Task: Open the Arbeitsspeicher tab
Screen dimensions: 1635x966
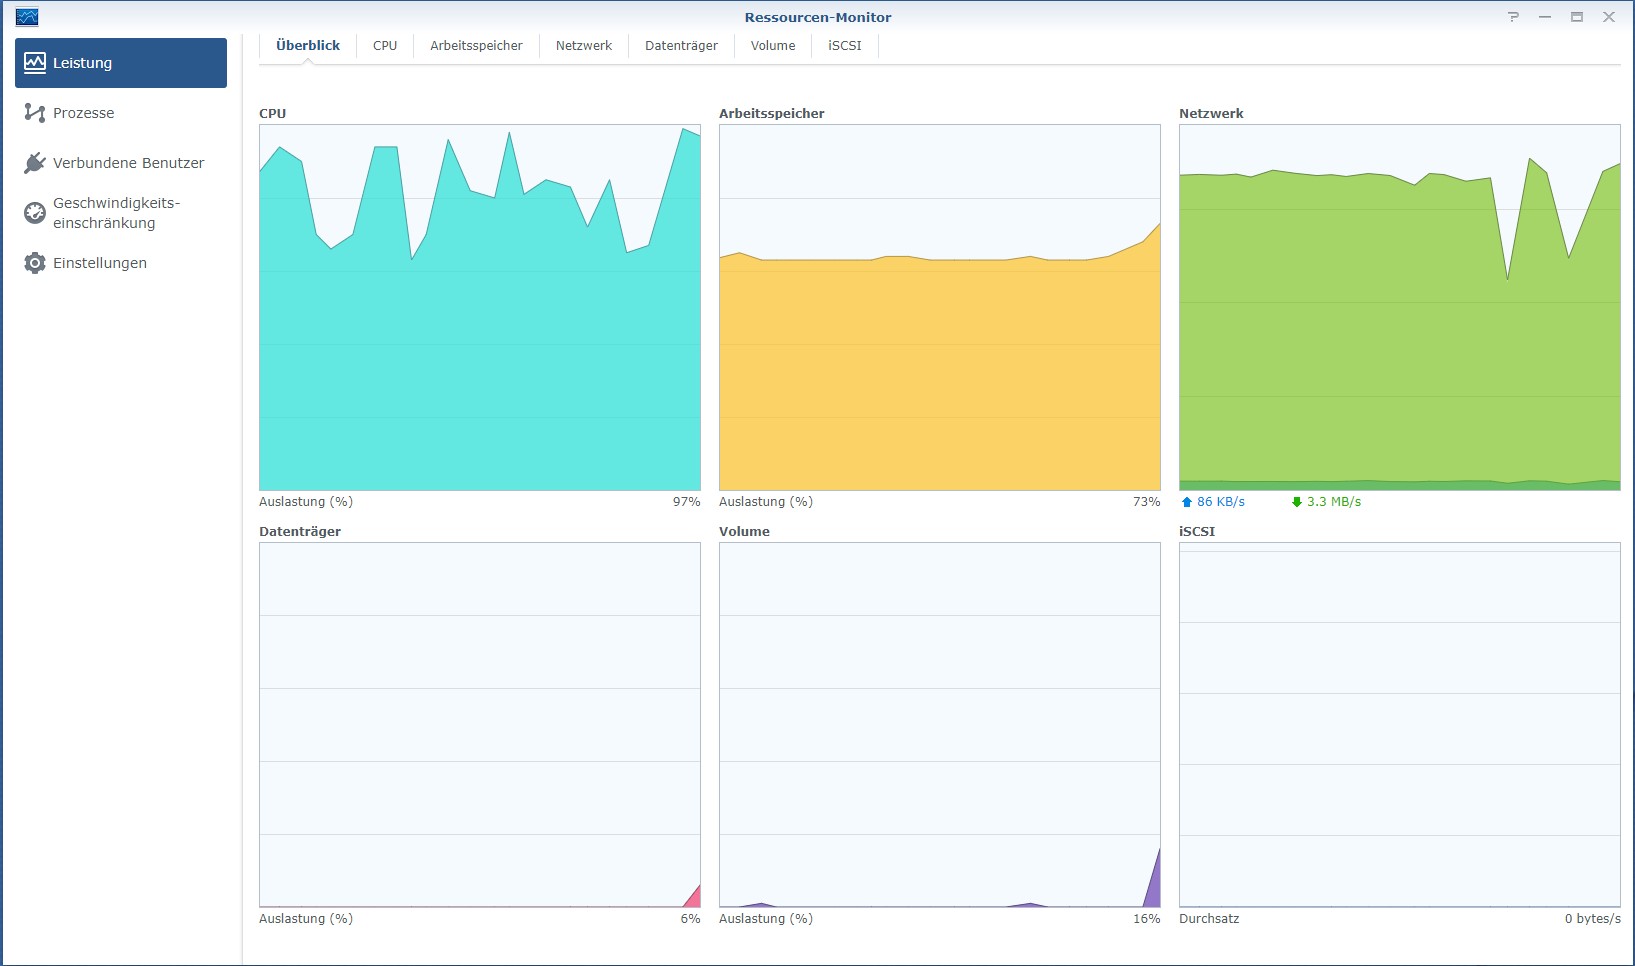Action: point(476,46)
